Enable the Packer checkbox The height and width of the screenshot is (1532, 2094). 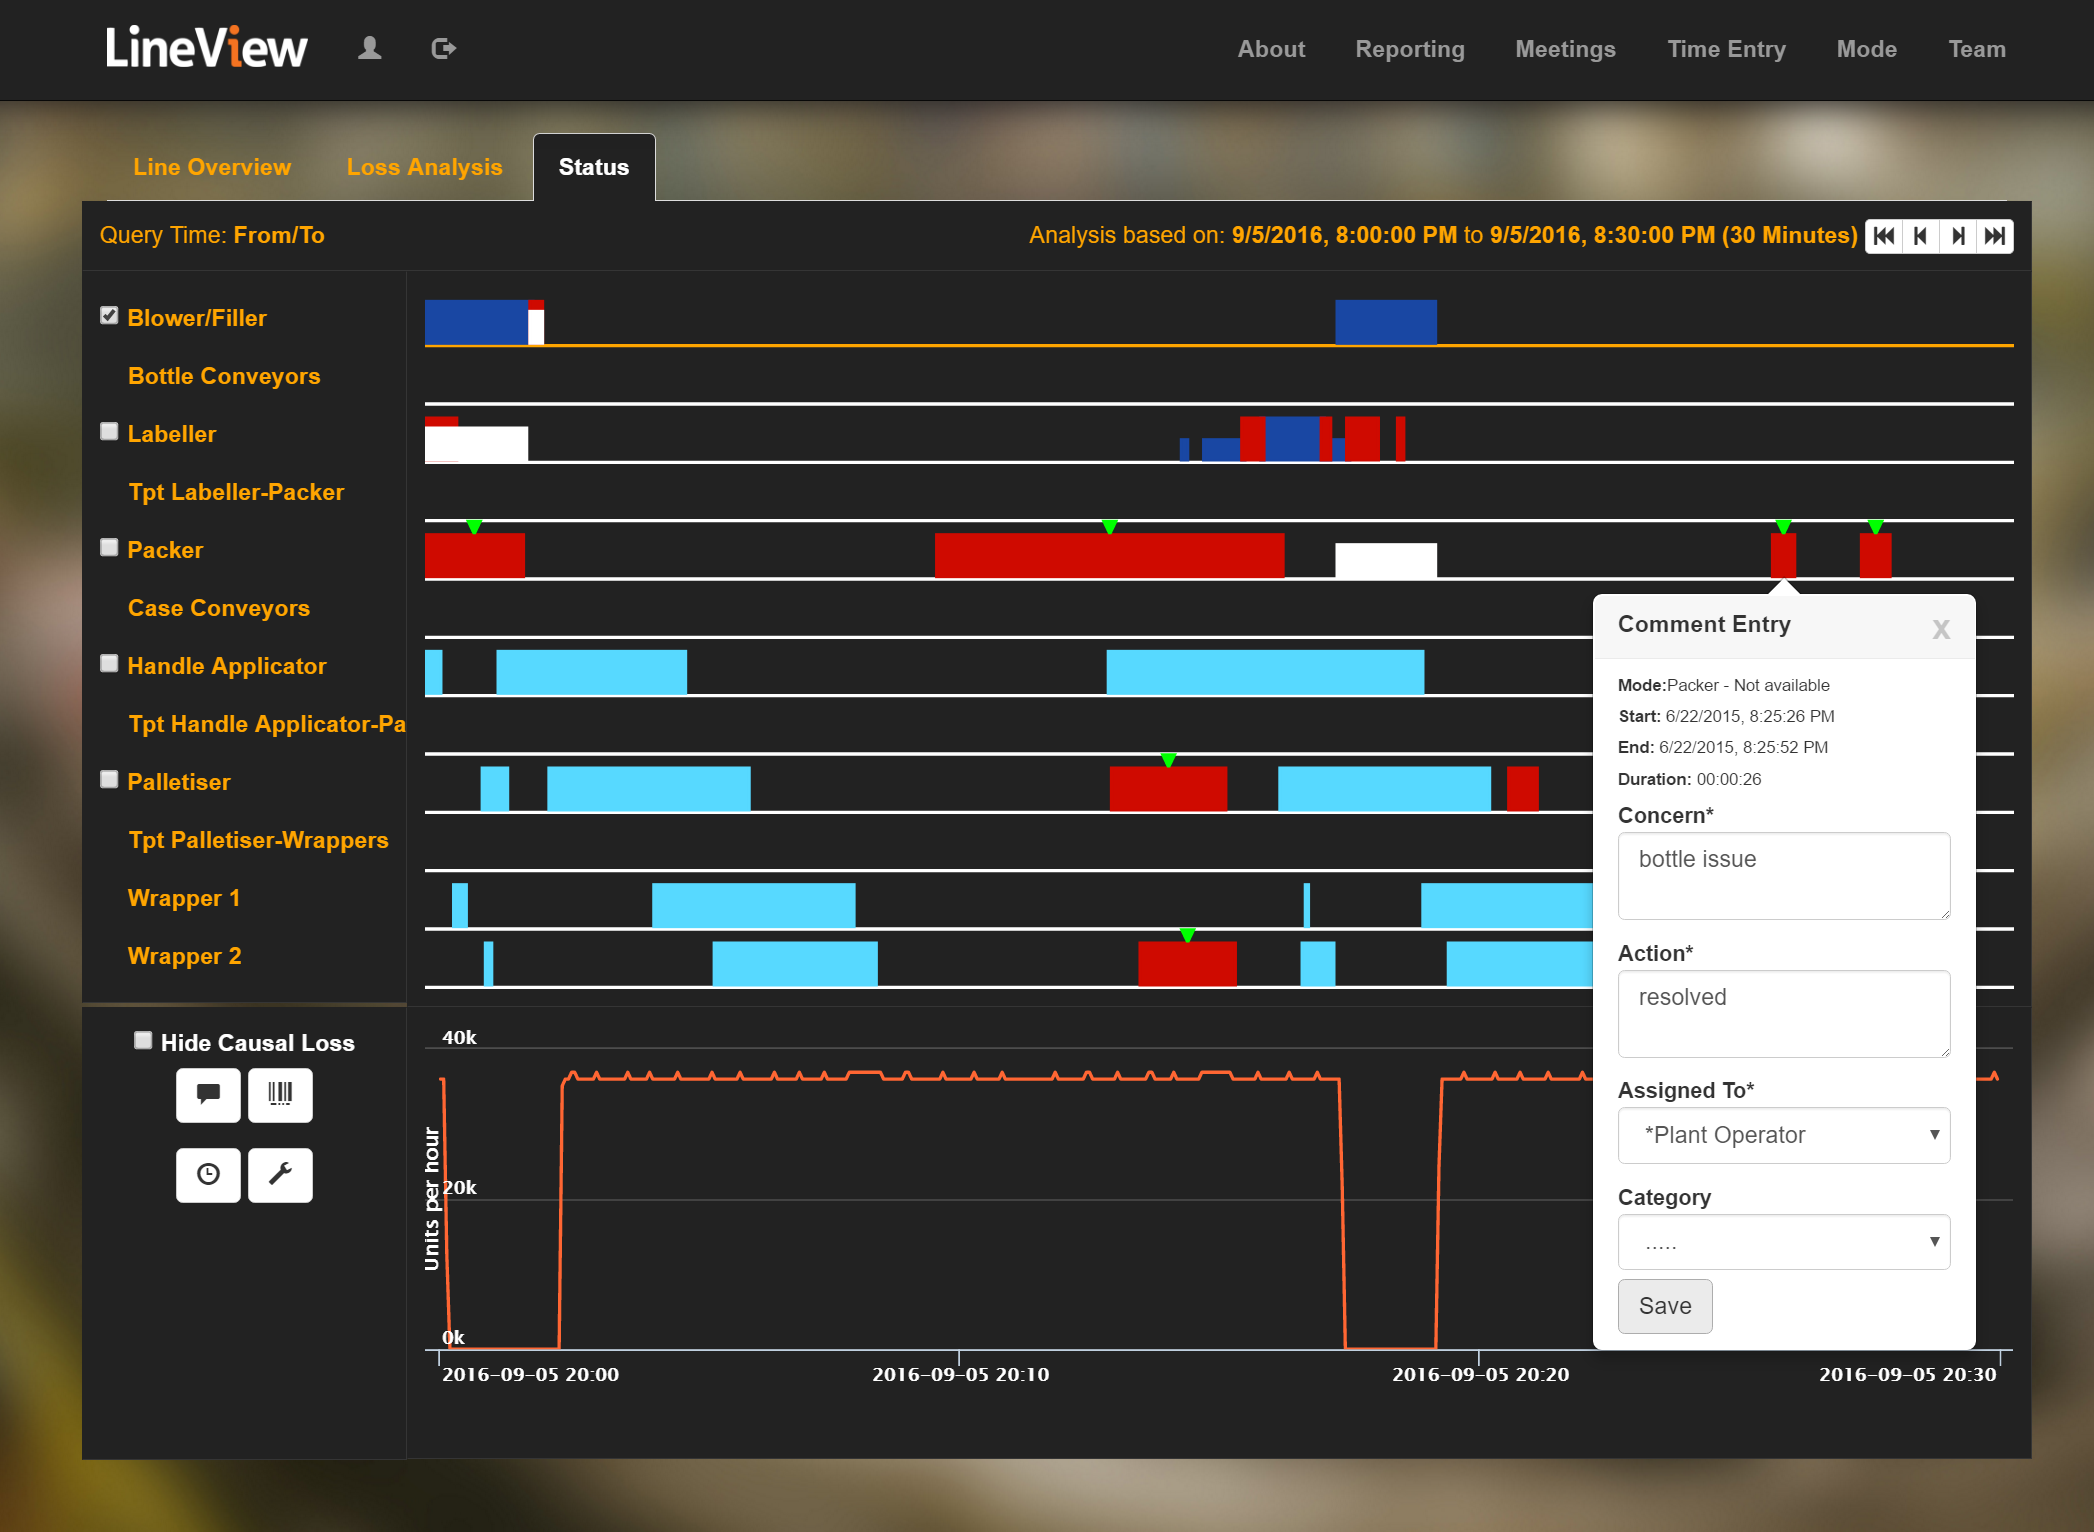109,547
